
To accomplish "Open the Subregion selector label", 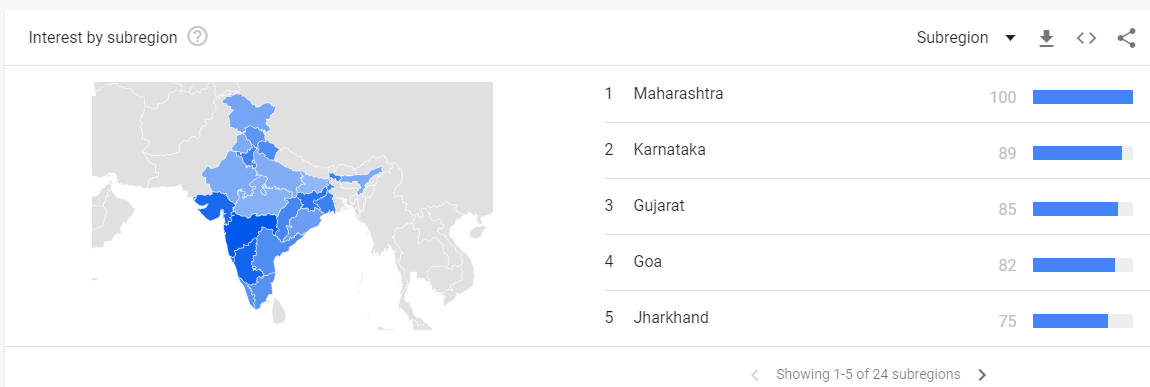I will point(952,38).
